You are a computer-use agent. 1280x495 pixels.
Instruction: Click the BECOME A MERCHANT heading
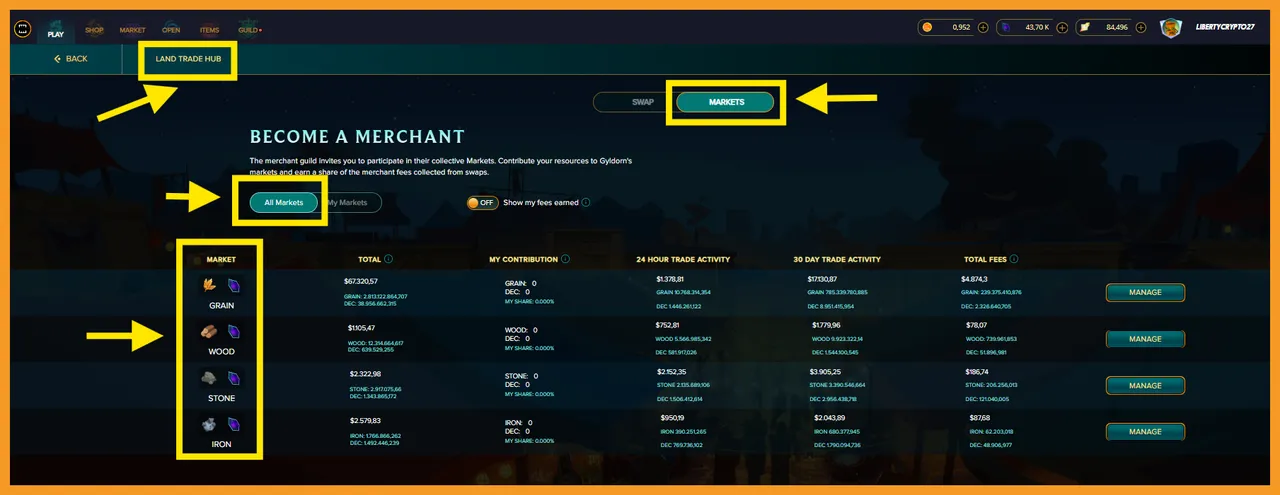pyautogui.click(x=357, y=137)
